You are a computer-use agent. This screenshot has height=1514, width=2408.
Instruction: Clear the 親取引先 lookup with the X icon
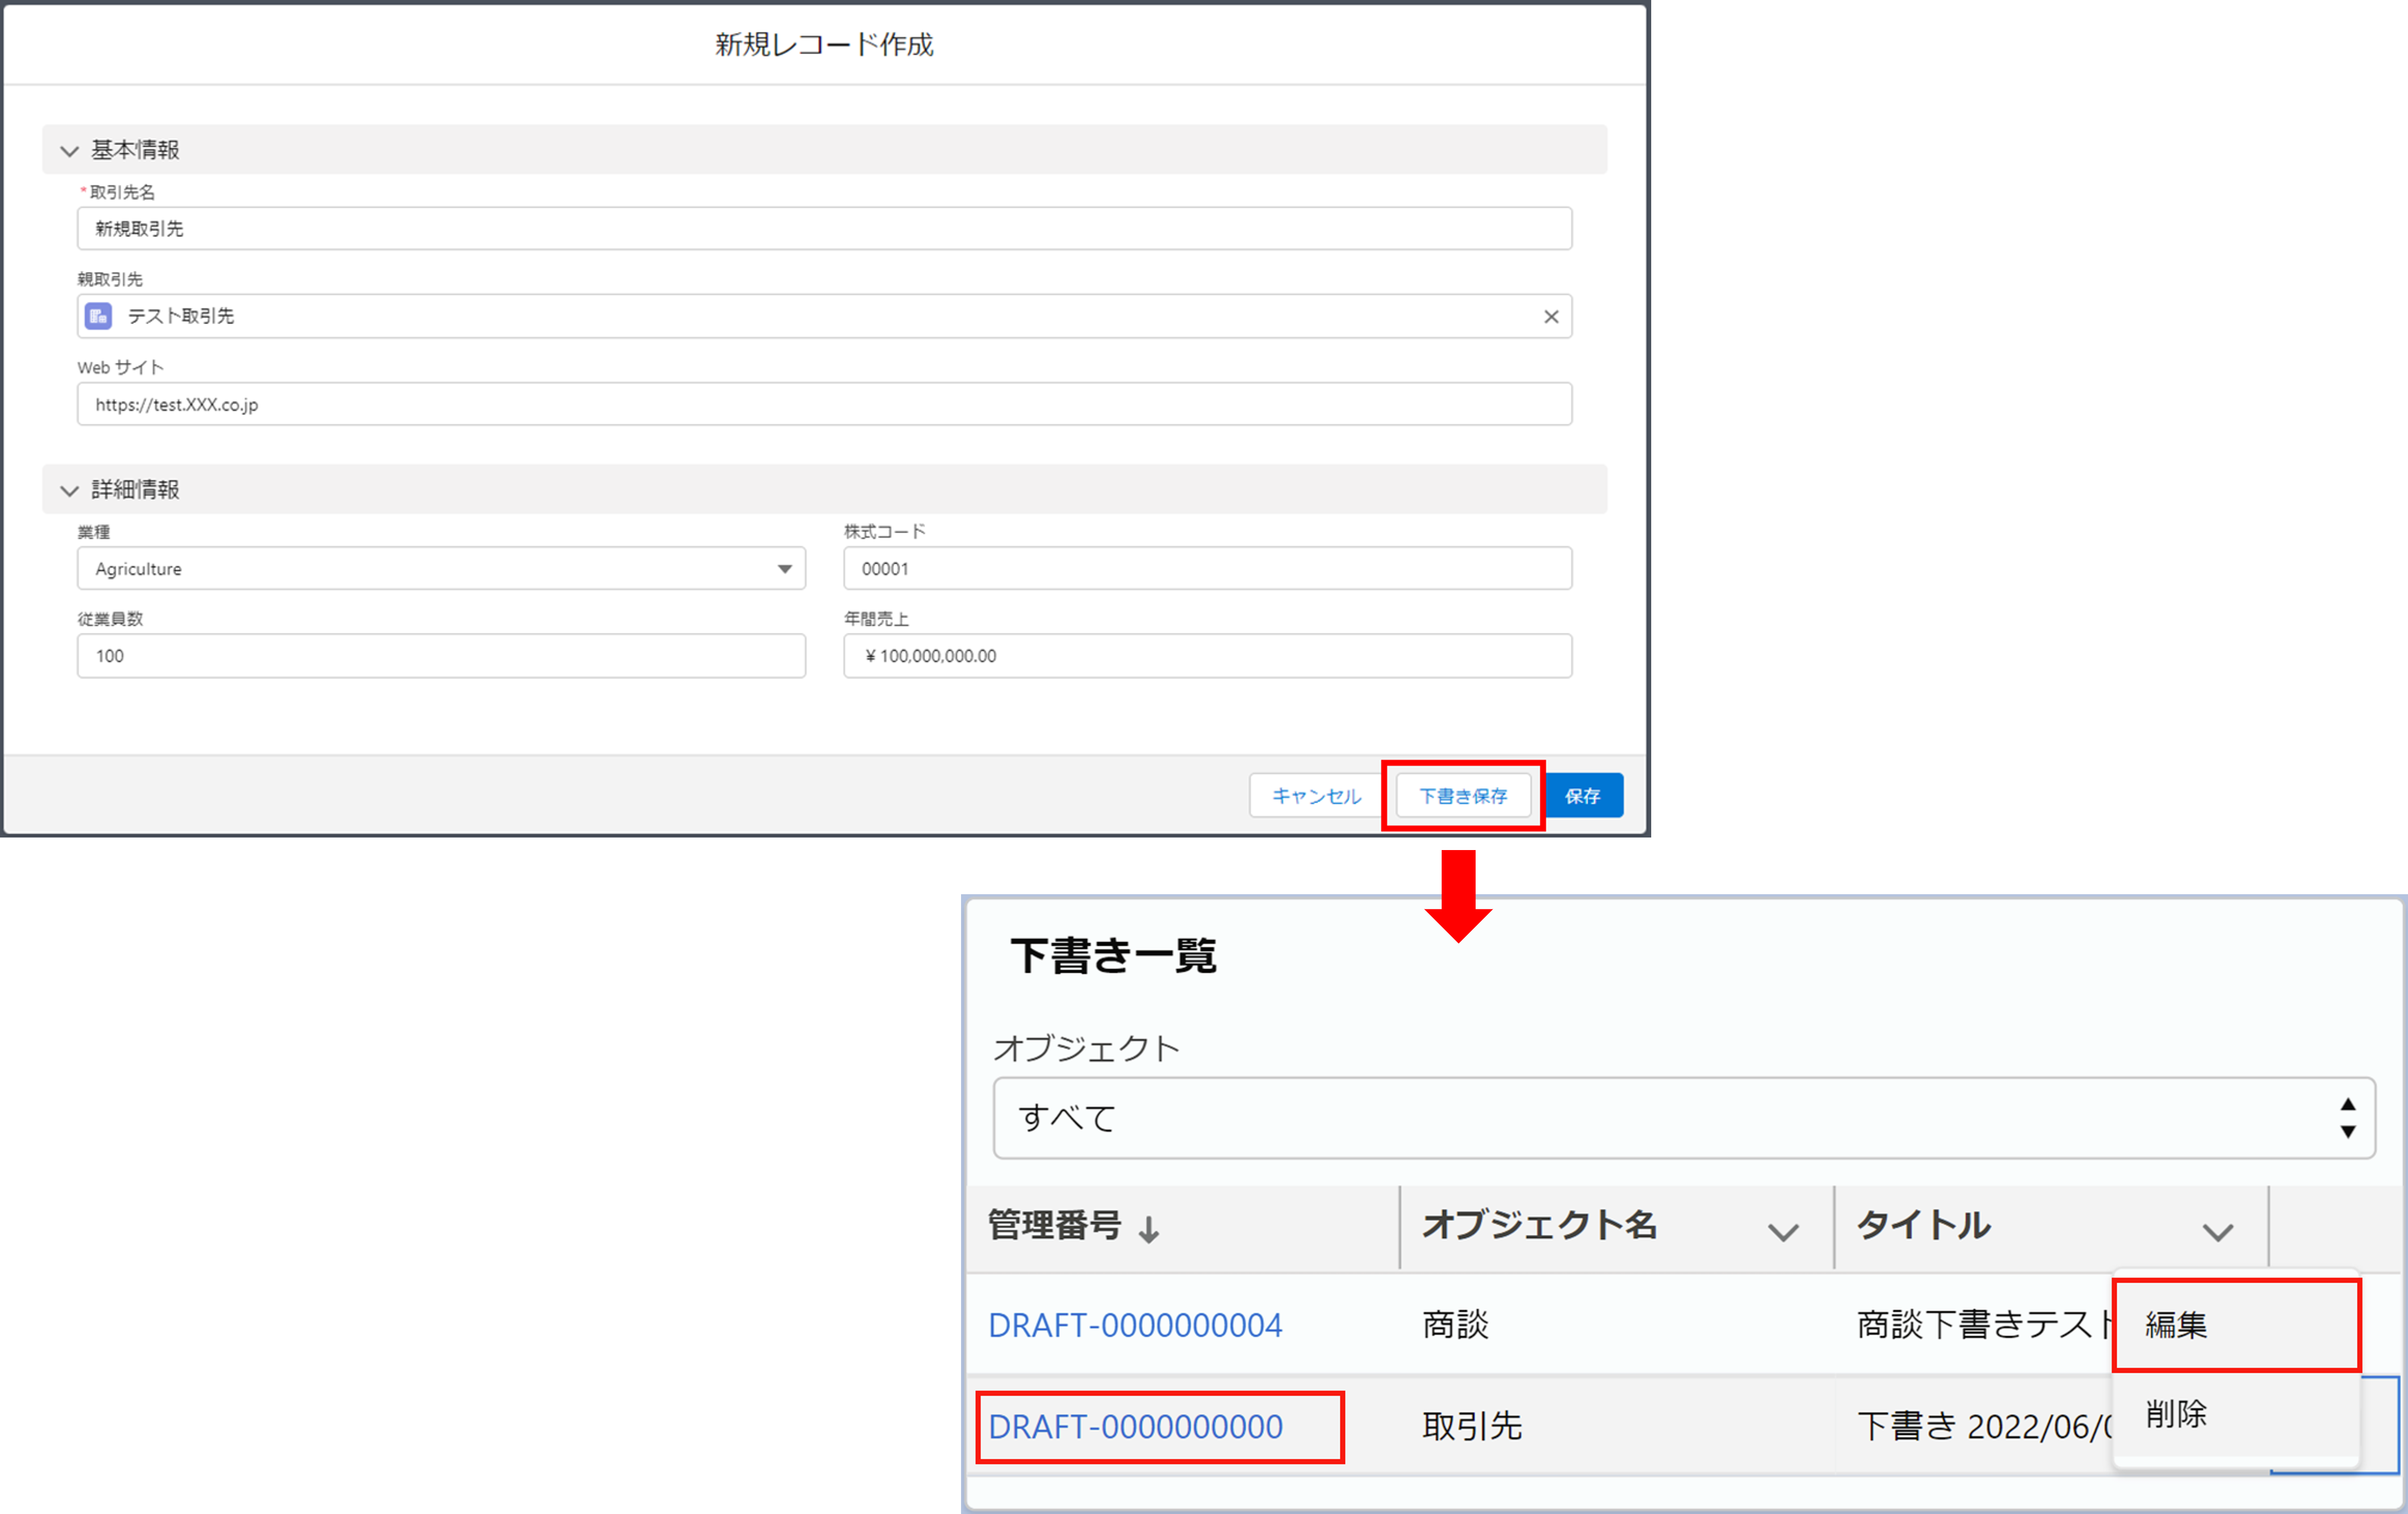pos(1551,316)
